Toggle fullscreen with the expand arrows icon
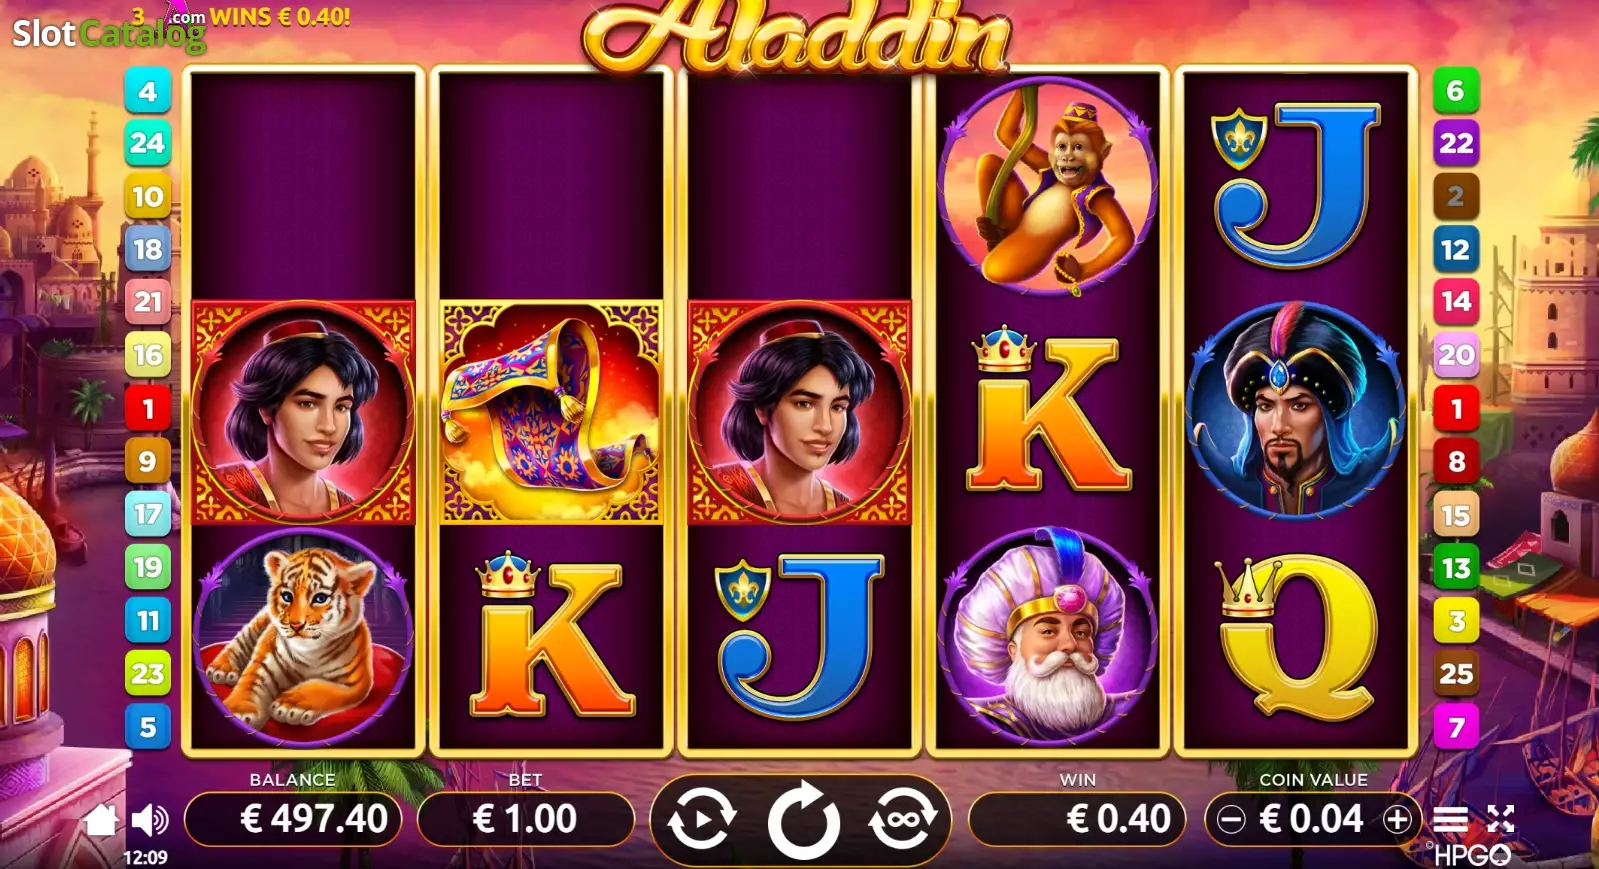Screen dimensions: 1599x869 coord(1500,819)
